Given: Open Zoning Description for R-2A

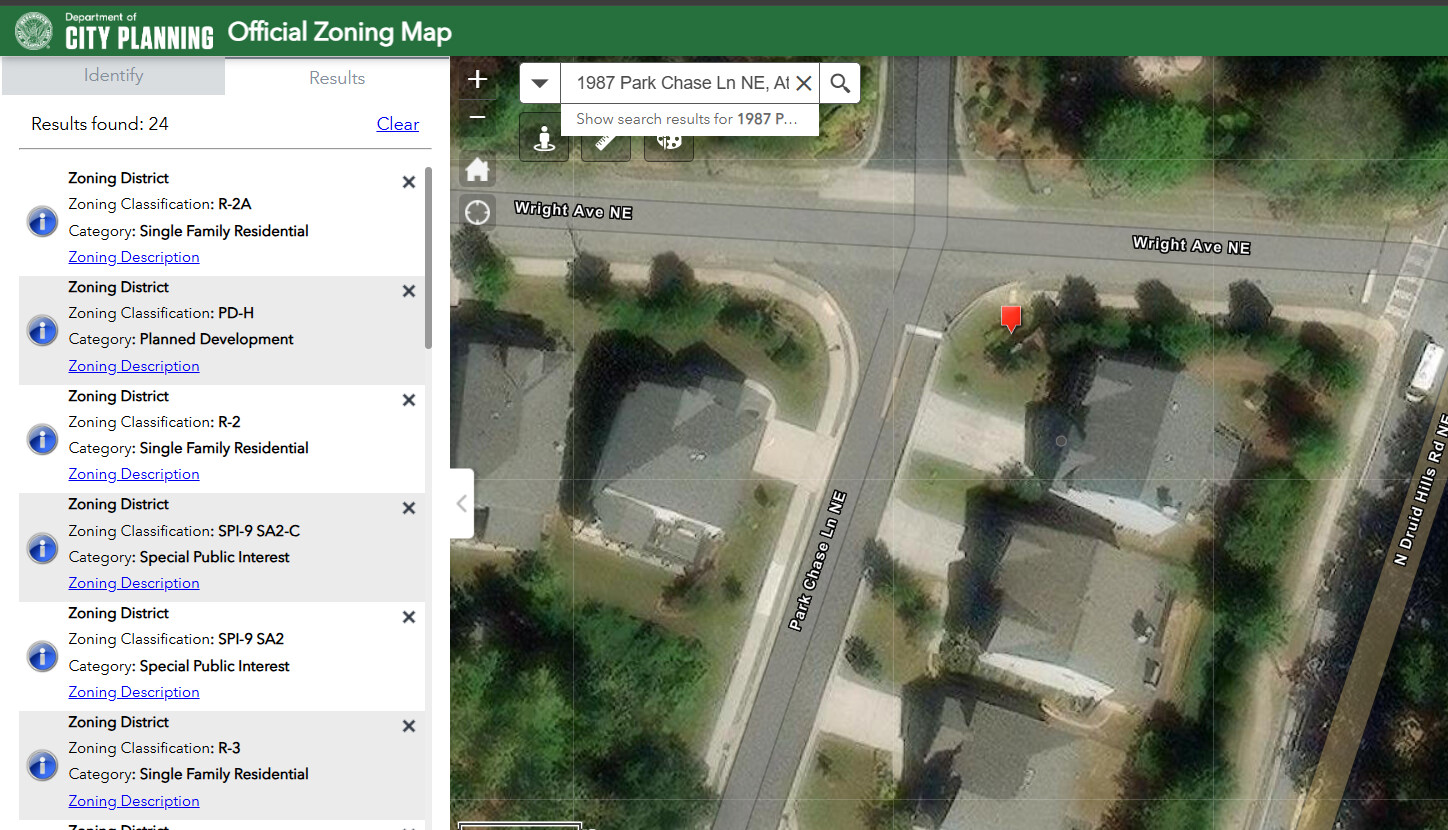Looking at the screenshot, I should [x=134, y=257].
